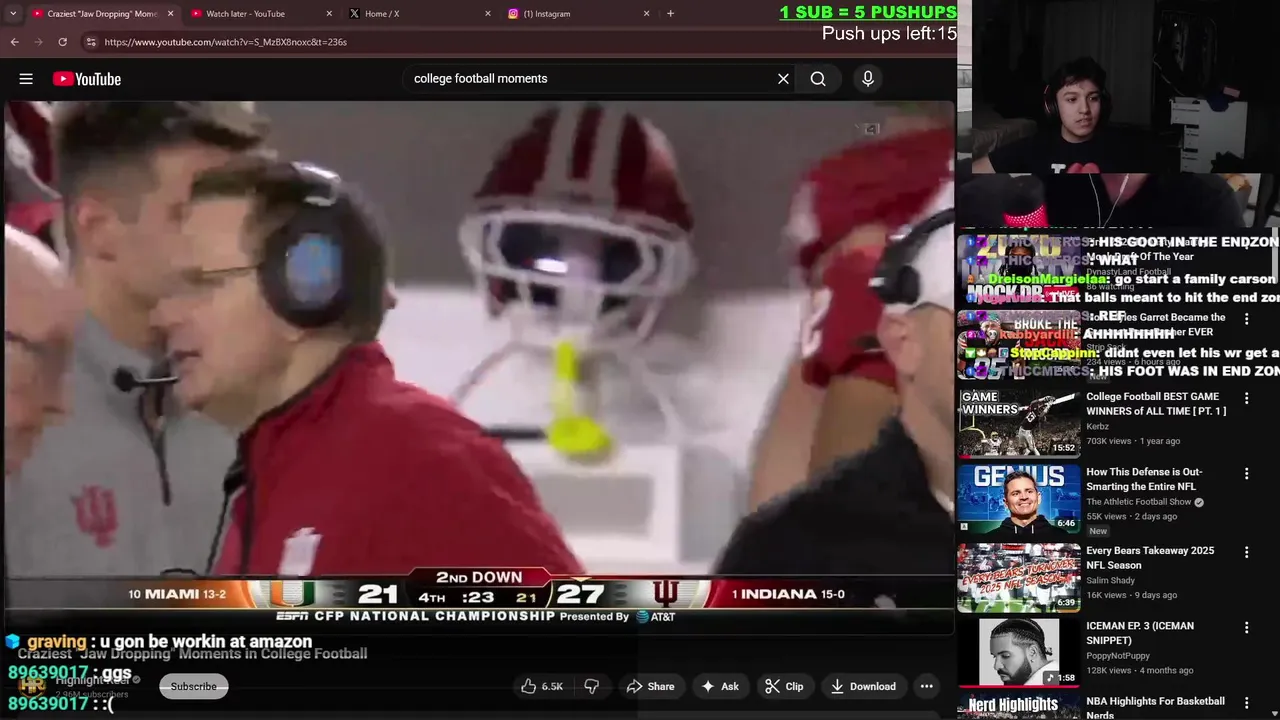Select the Craziest Jaw Dropping Moments tab

[x=102, y=14]
